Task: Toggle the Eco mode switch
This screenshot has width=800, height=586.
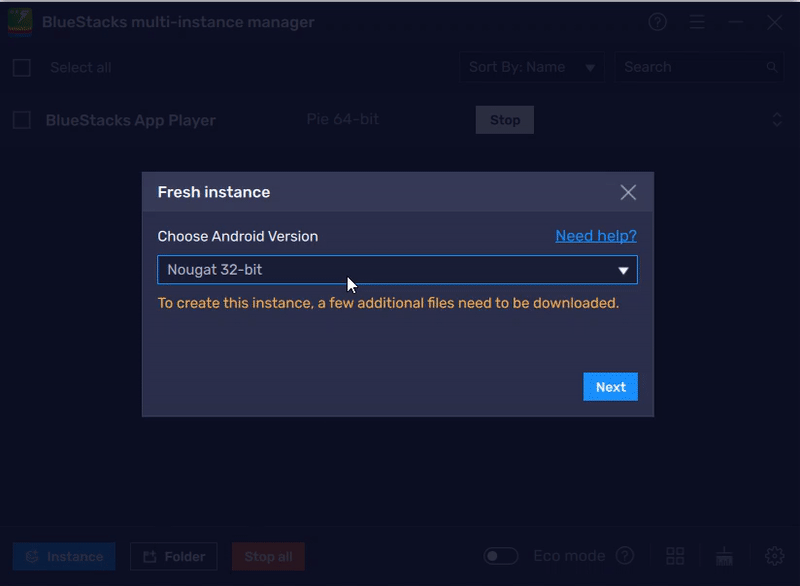Action: click(501, 556)
